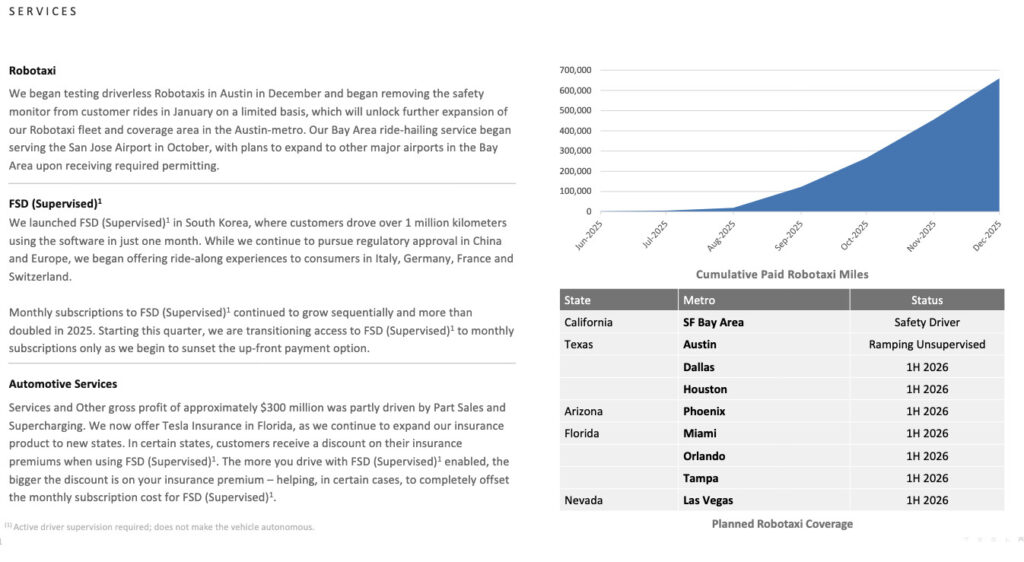Click the State column header
The height and width of the screenshot is (562, 1024).
(578, 300)
